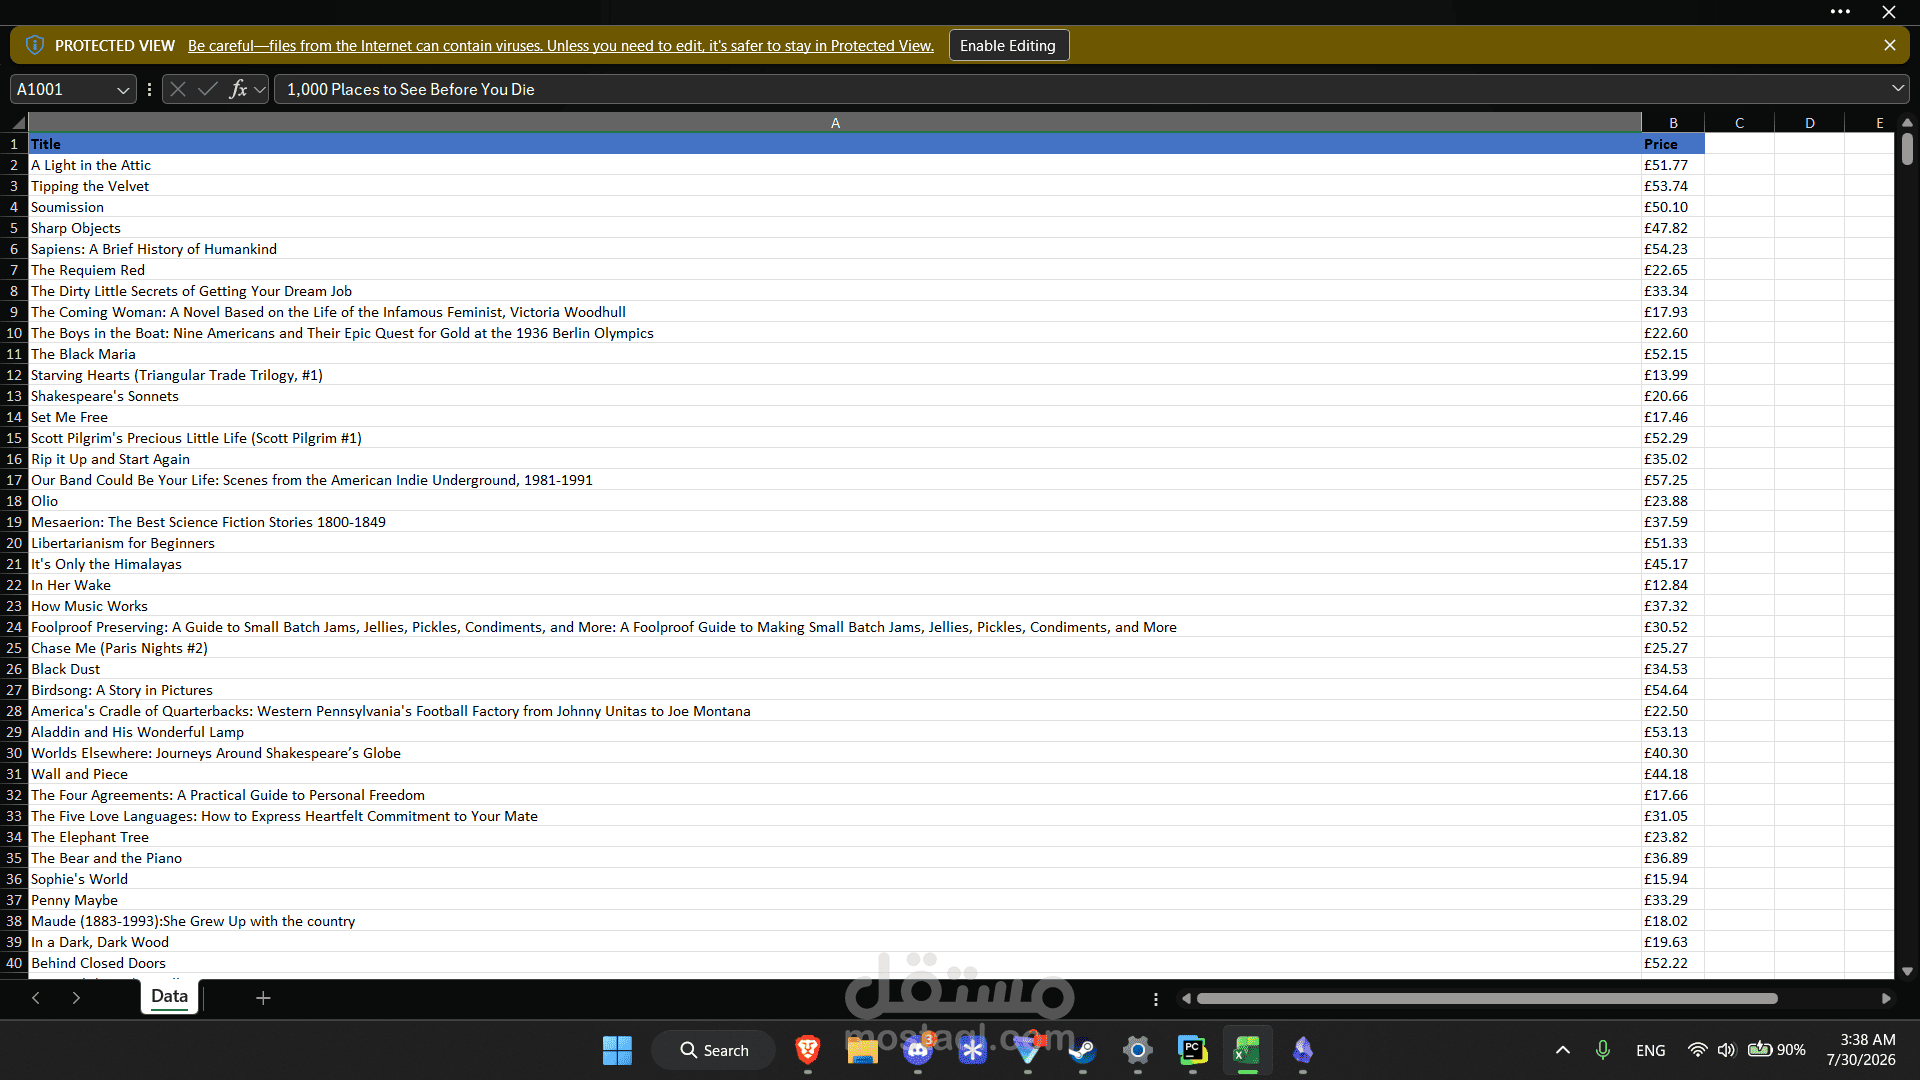Click the Enter checkmark formula bar icon
This screenshot has height=1080, width=1920.
pos(208,90)
